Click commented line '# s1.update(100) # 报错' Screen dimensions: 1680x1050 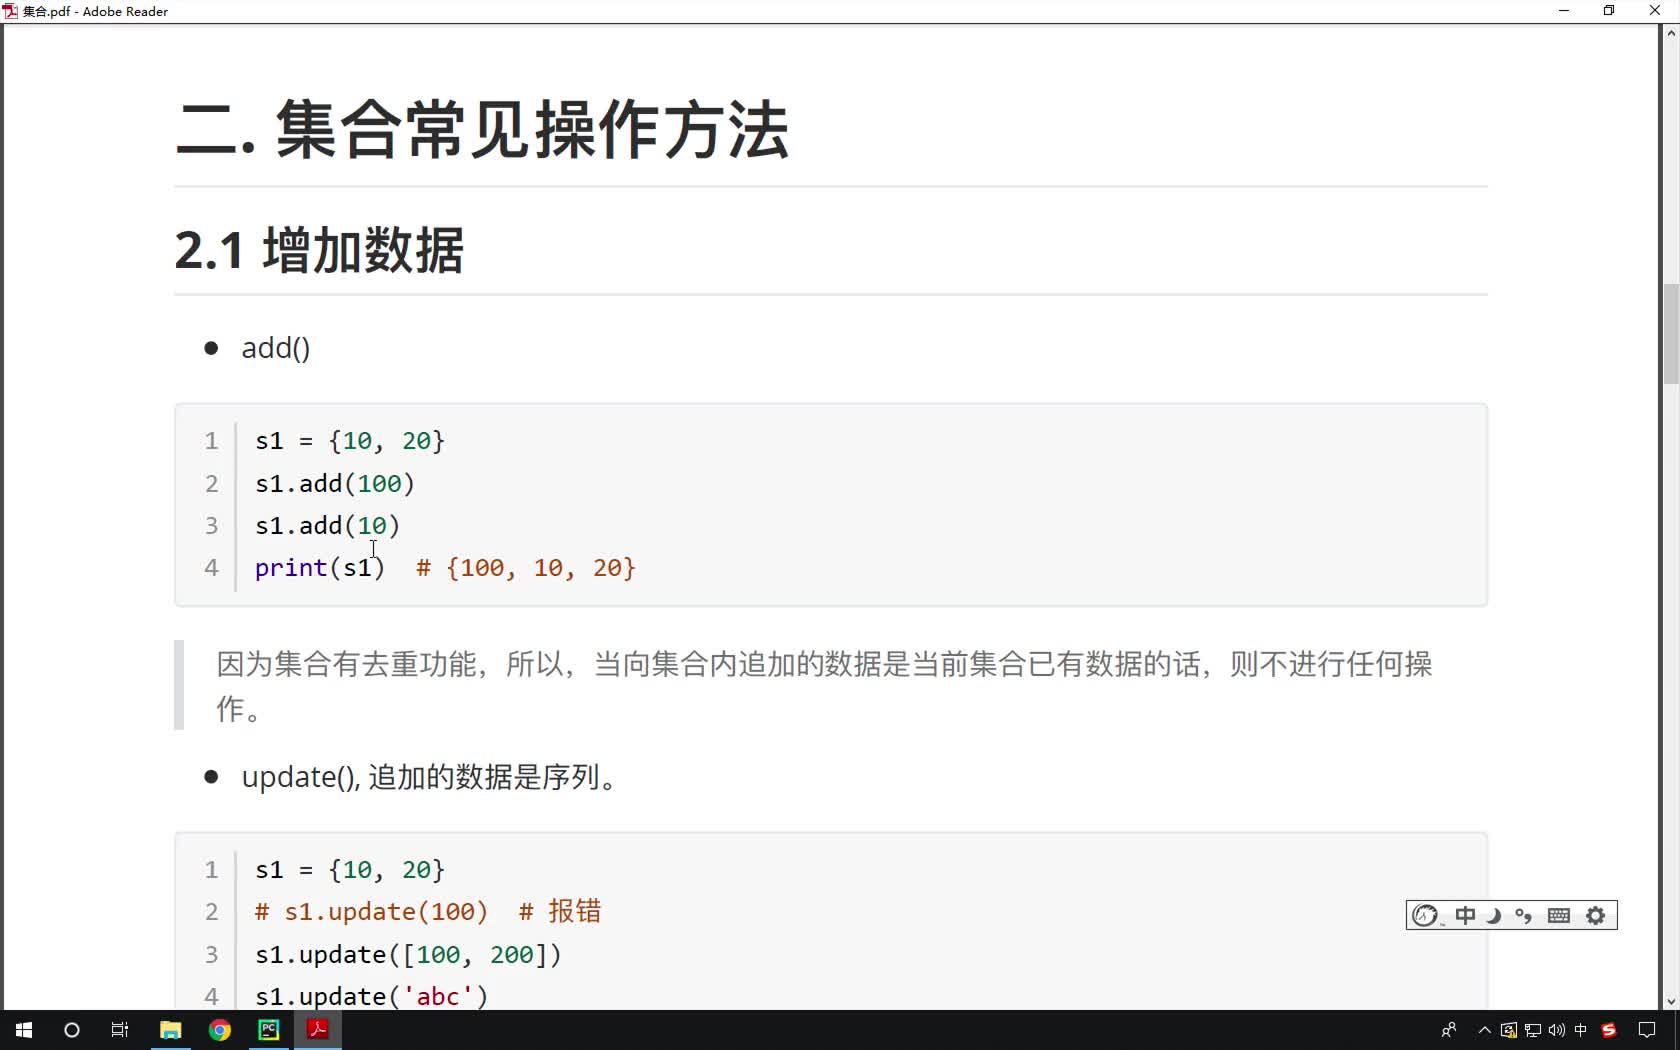[x=428, y=912]
